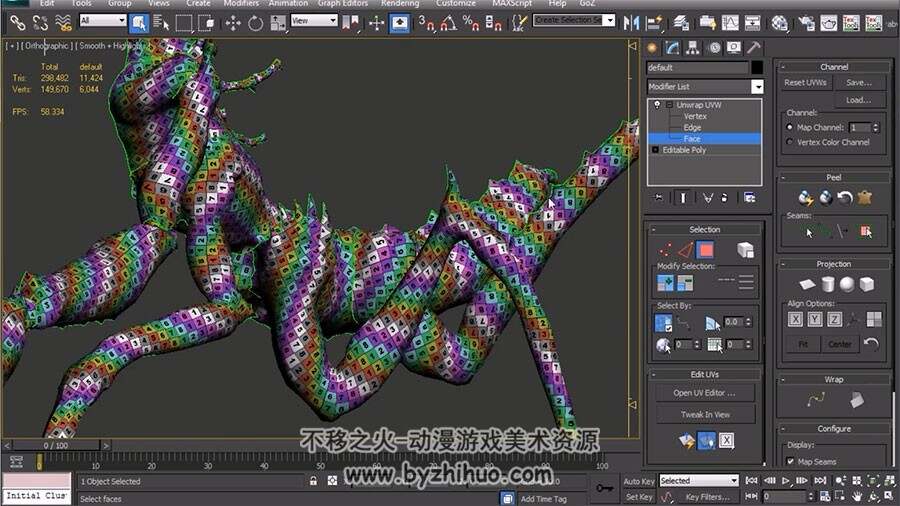Click the Quick Peel icon
Screen dimensions: 900x506
coord(805,198)
